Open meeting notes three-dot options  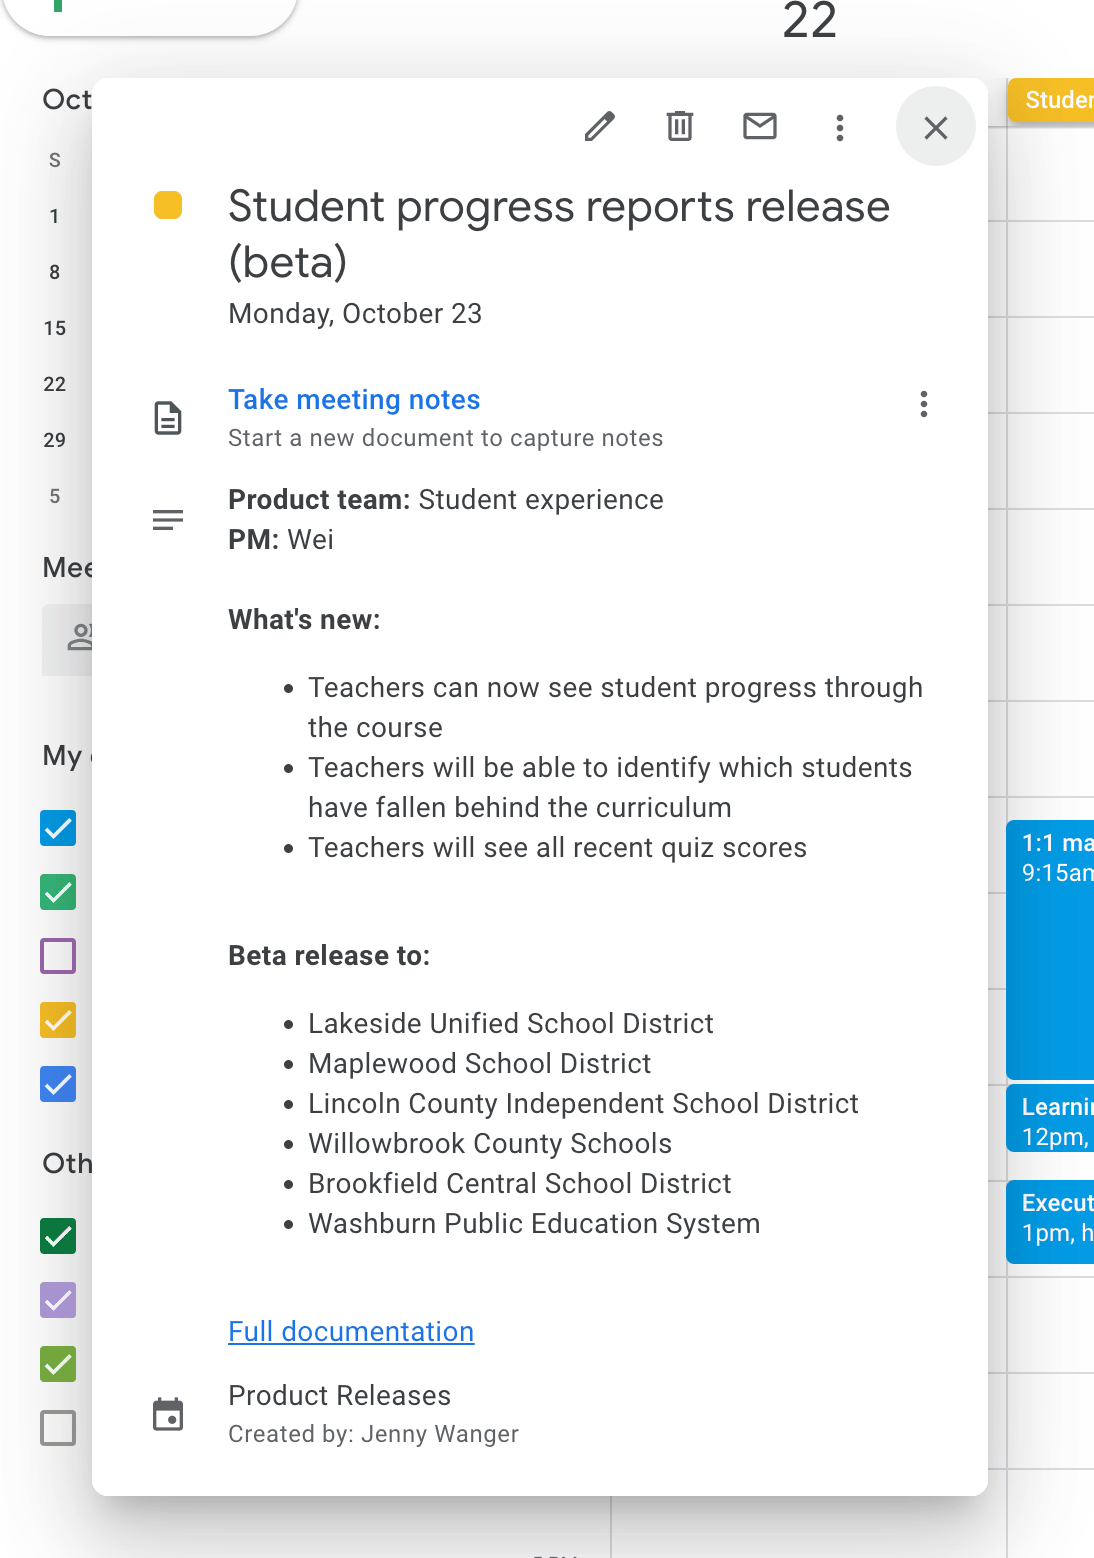coord(924,404)
